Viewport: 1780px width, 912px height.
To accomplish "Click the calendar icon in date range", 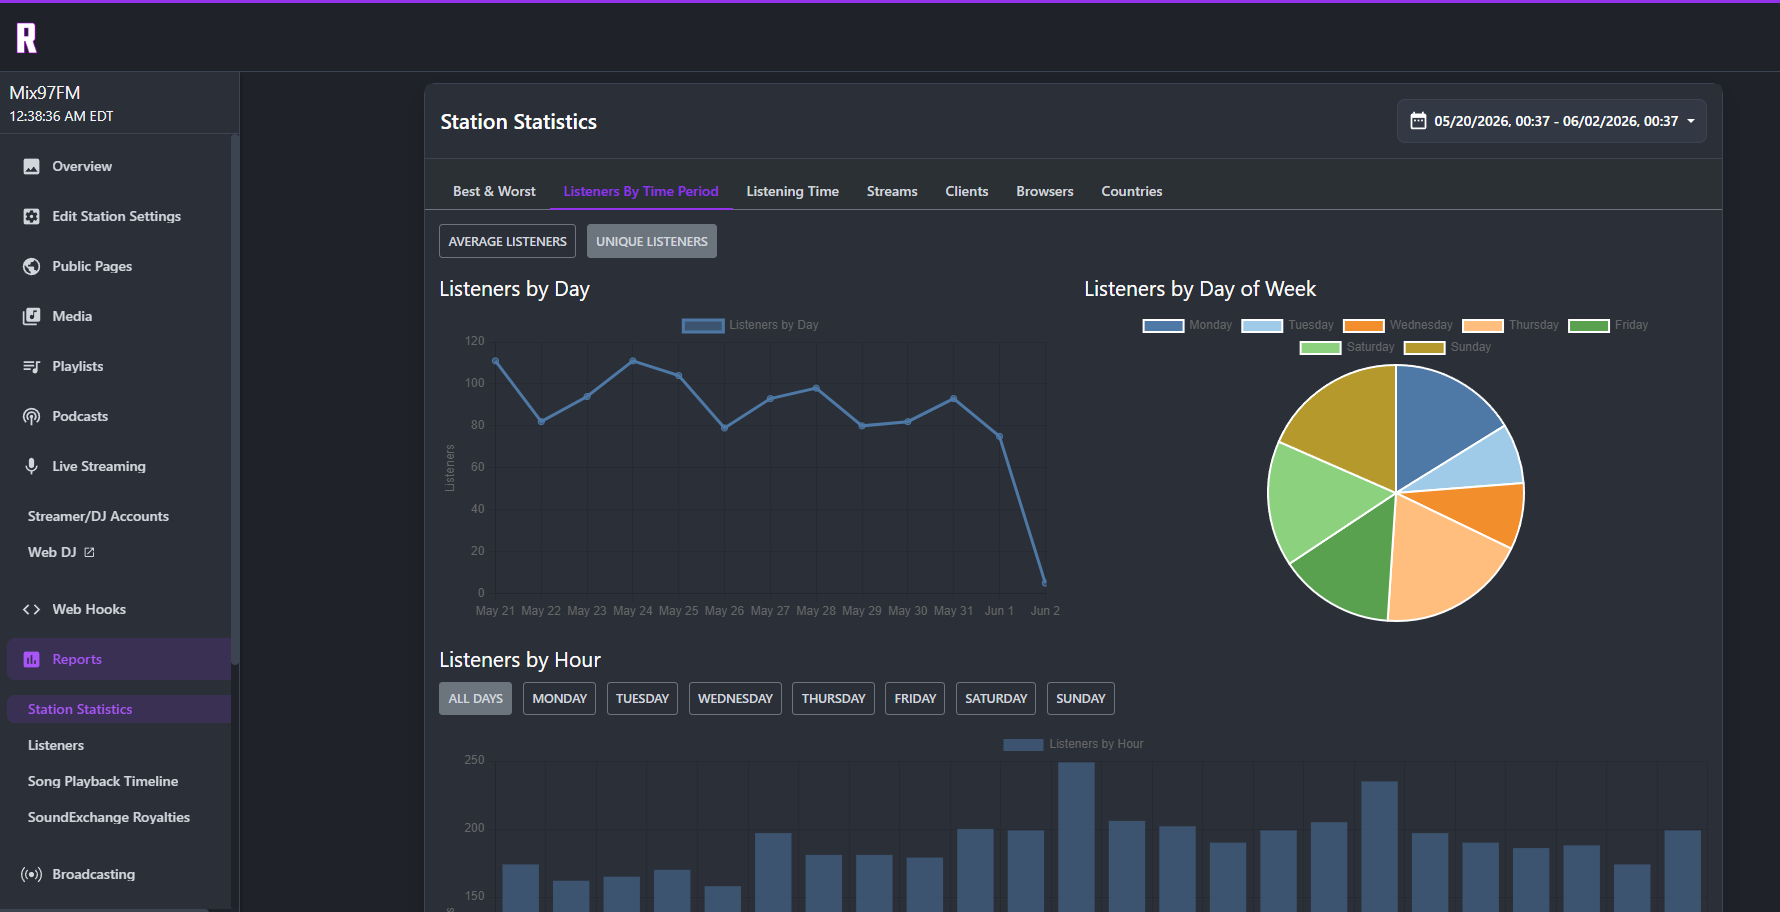I will [x=1418, y=121].
